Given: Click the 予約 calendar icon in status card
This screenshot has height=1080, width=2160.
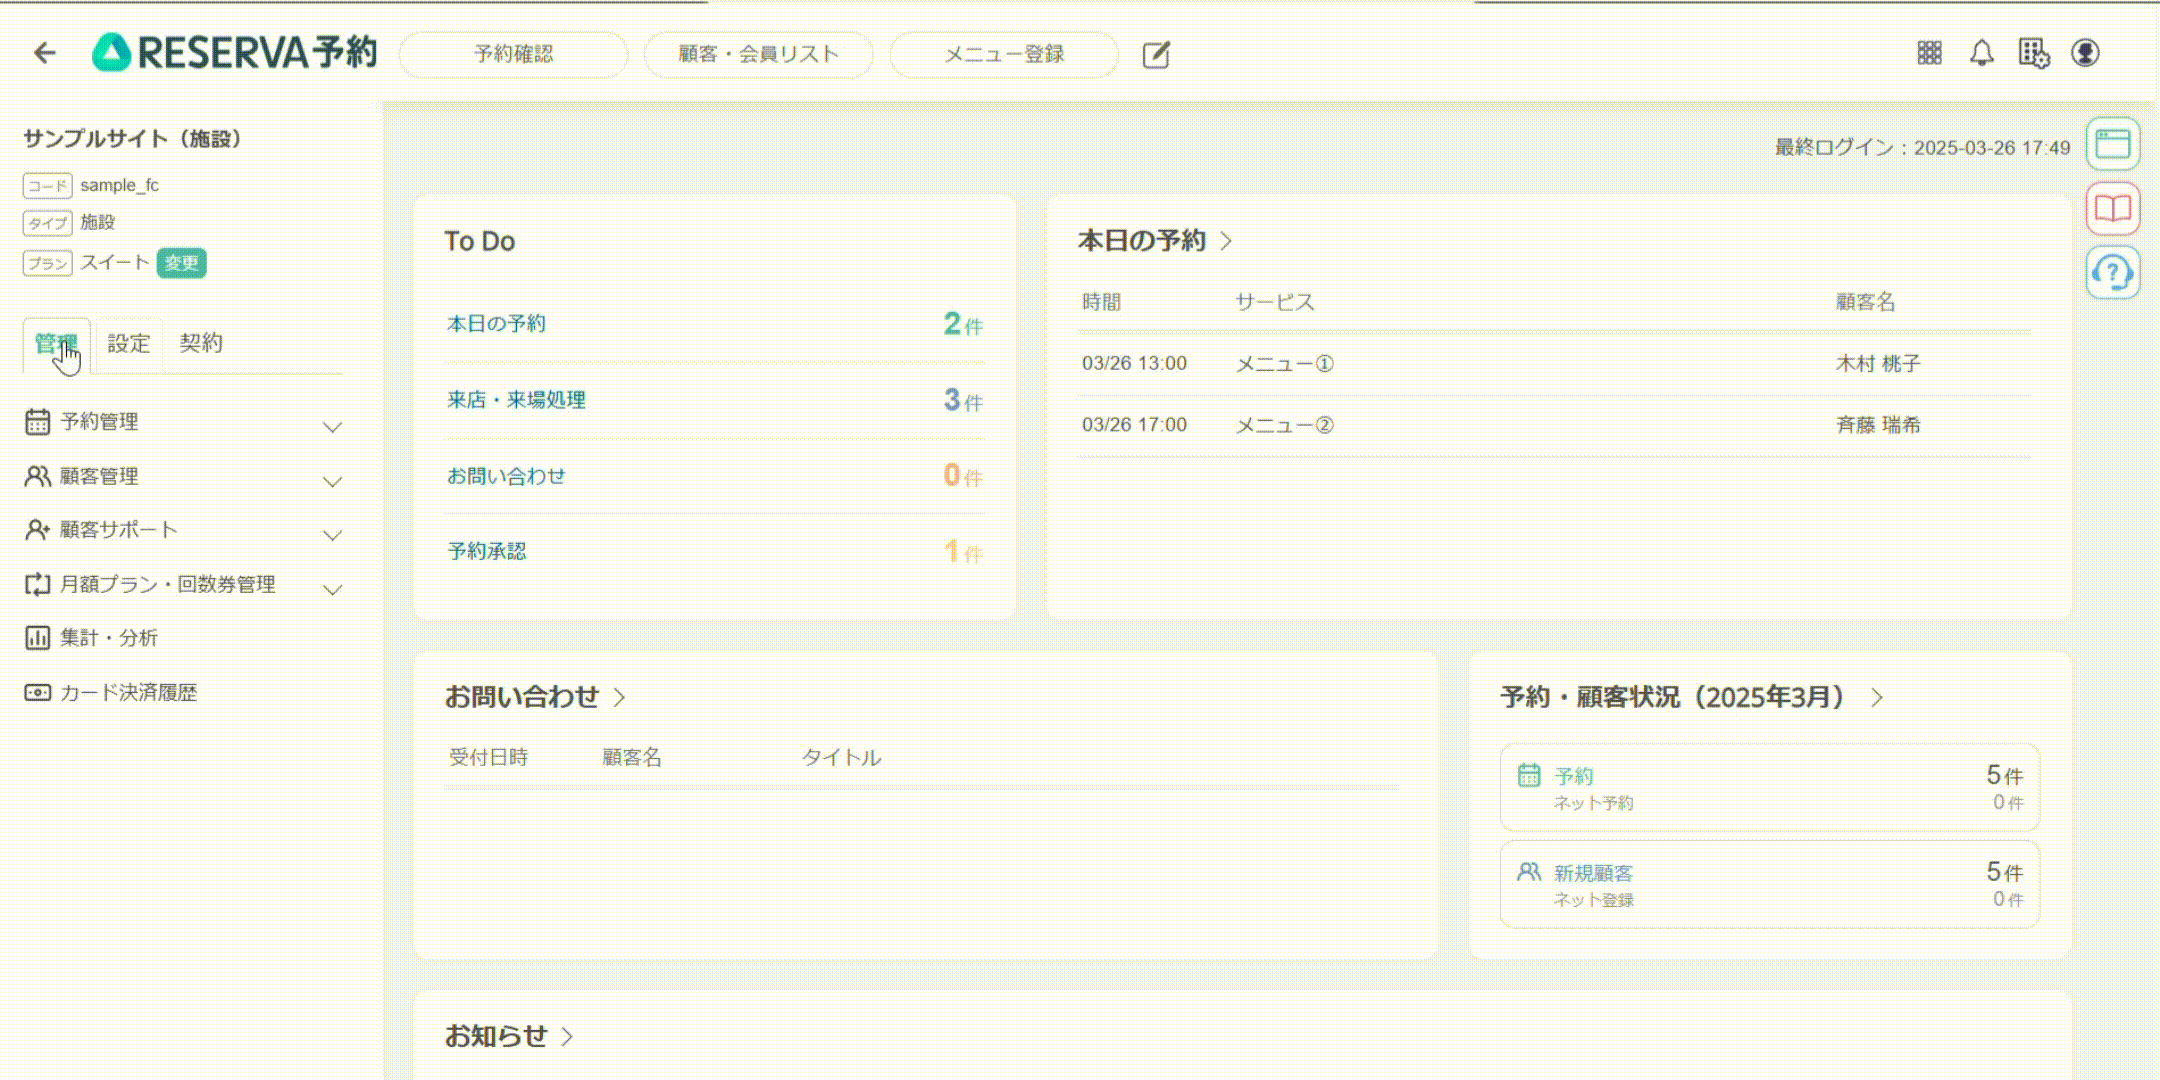Looking at the screenshot, I should pos(1529,775).
